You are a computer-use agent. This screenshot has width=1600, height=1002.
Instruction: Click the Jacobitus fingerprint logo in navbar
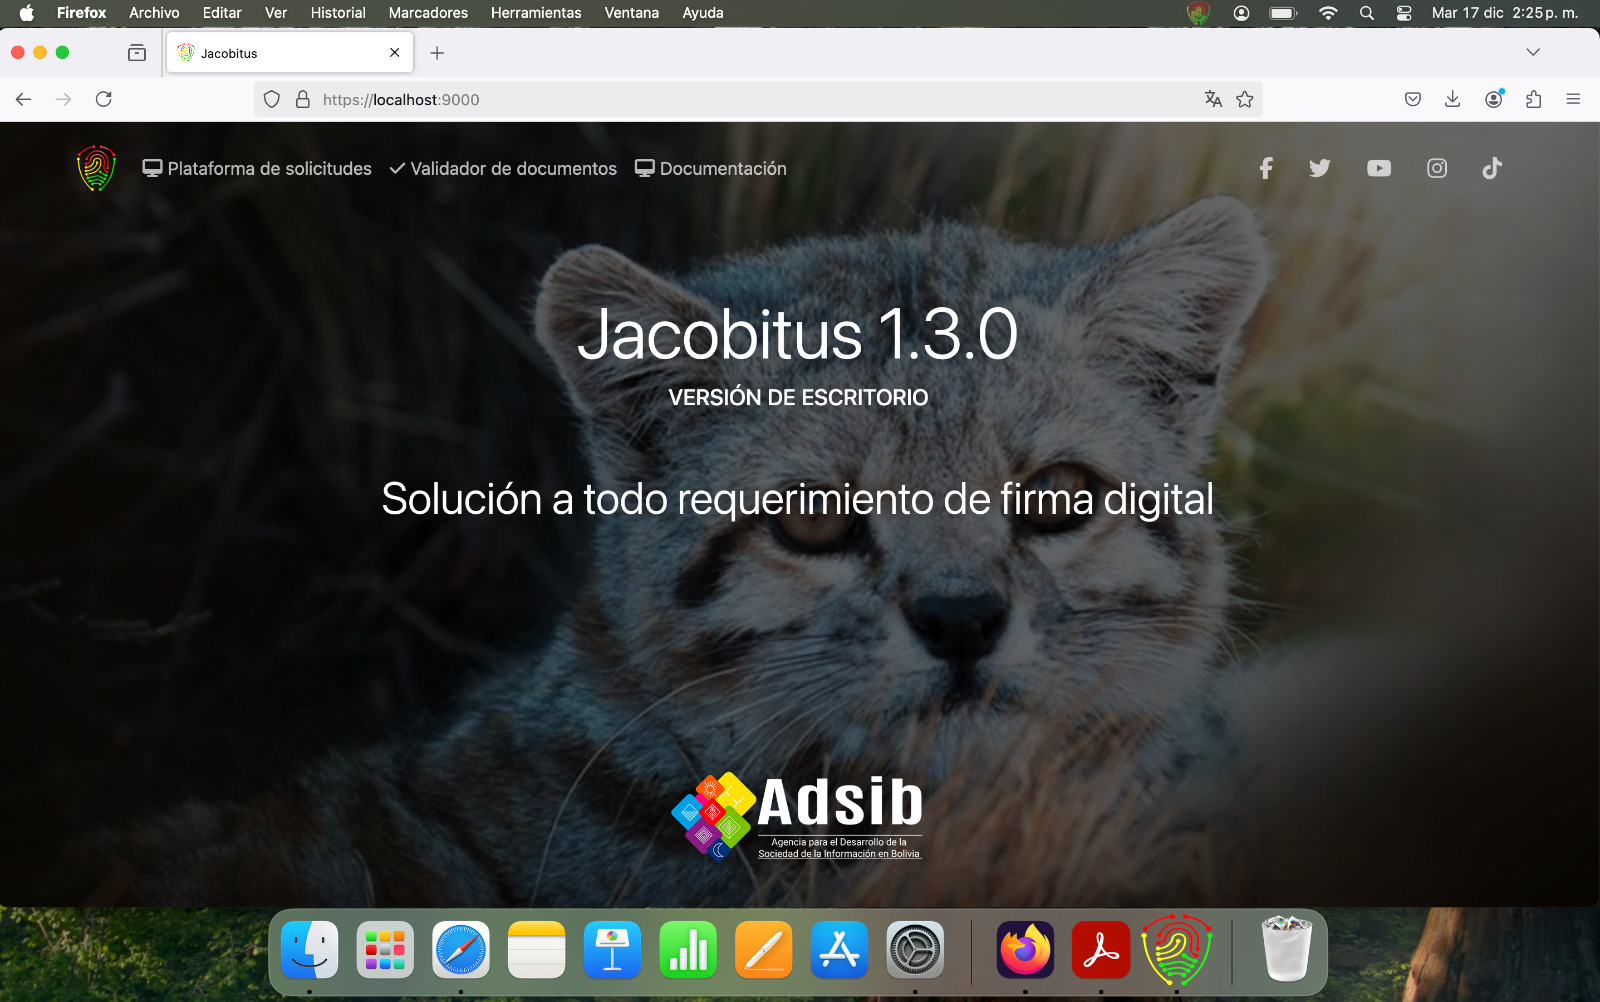96,169
